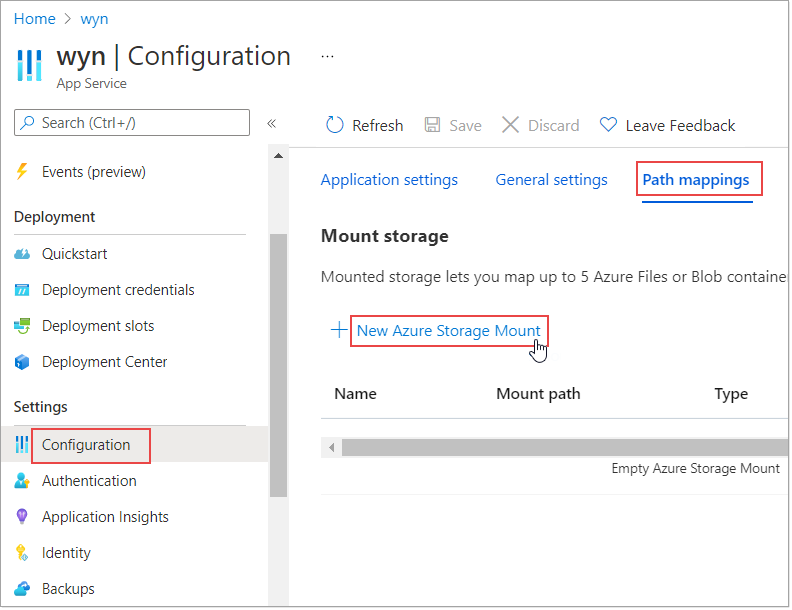Click the Events (preview) lightning icon

(x=22, y=172)
